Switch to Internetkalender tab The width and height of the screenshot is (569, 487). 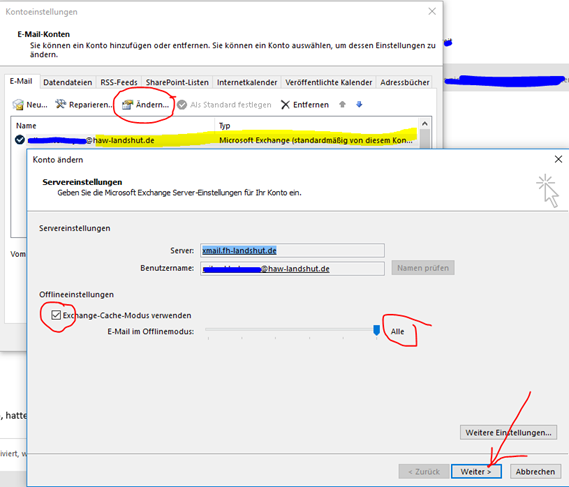coord(247,82)
